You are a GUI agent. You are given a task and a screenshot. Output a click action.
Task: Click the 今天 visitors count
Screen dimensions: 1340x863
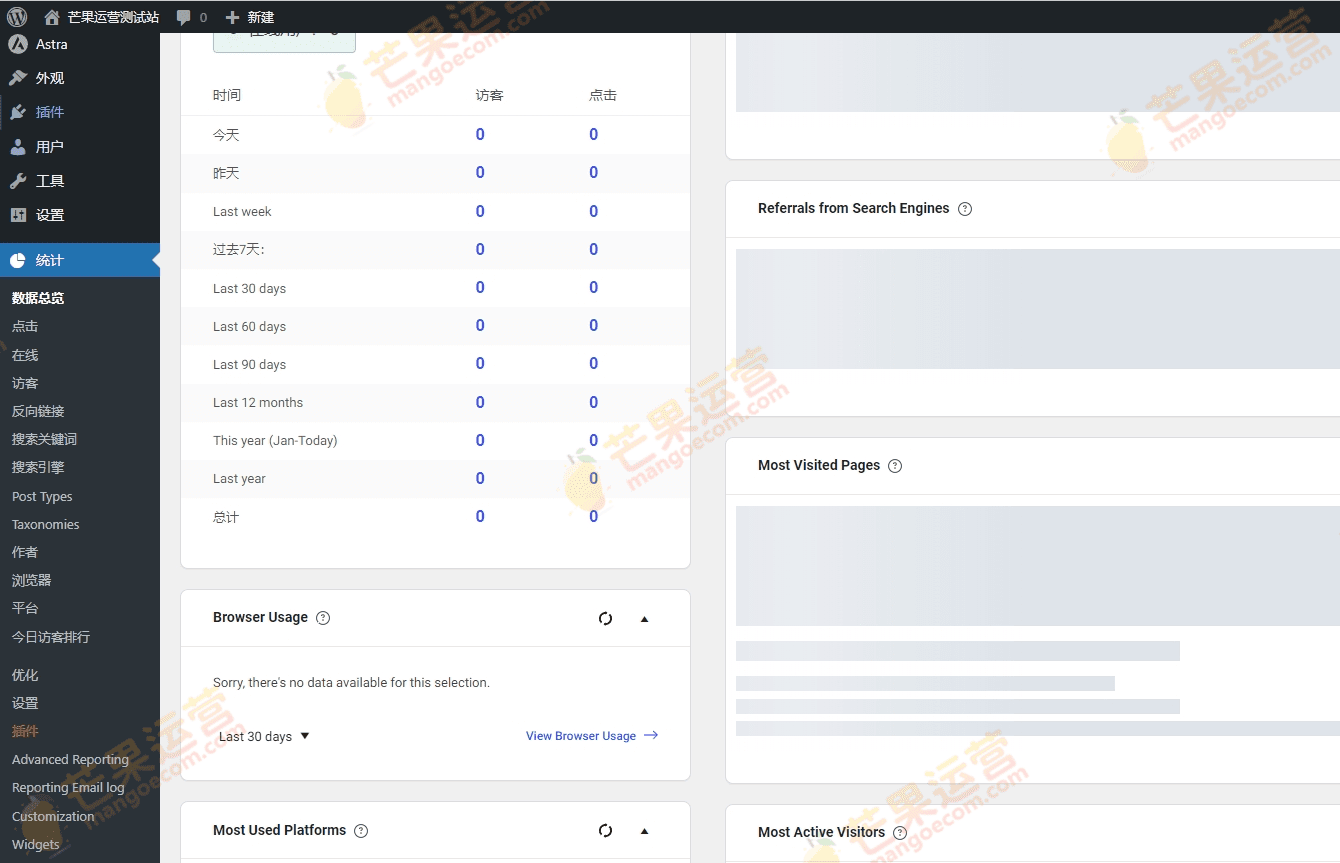480,134
